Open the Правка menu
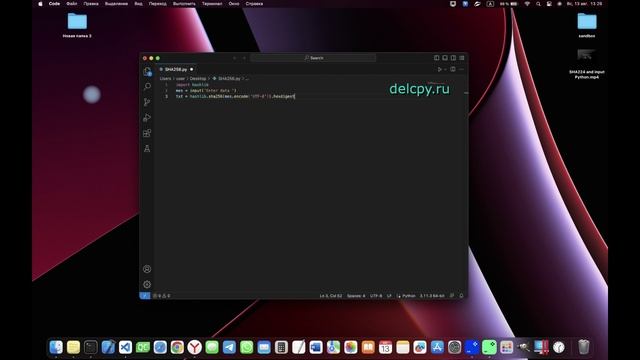Screen dimensions: 640x360 (x=91, y=4)
